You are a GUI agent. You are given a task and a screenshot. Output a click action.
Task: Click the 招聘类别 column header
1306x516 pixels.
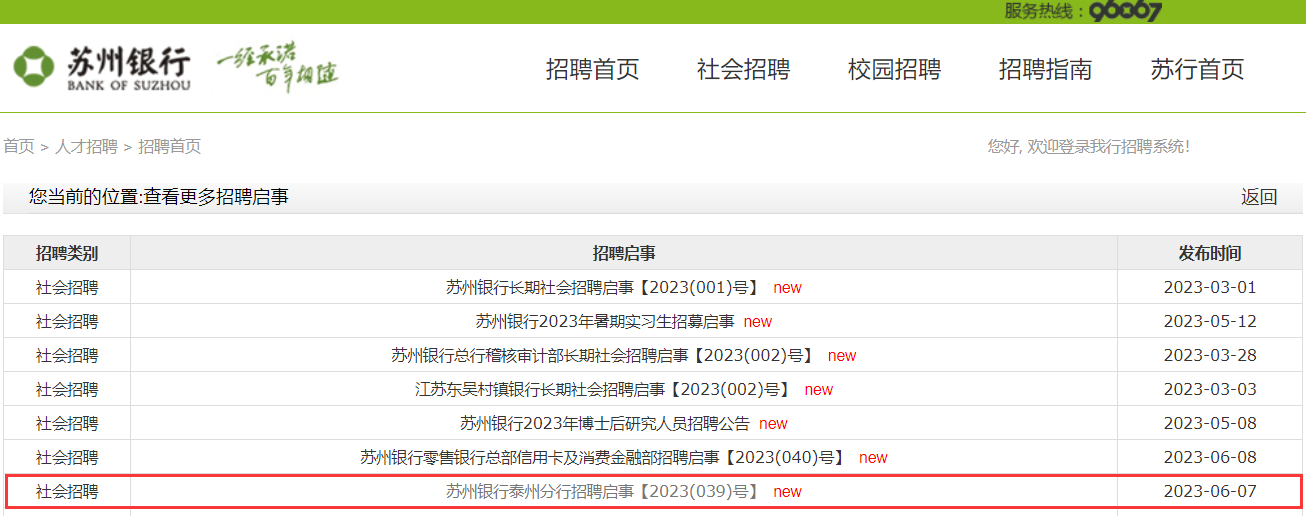tap(67, 253)
